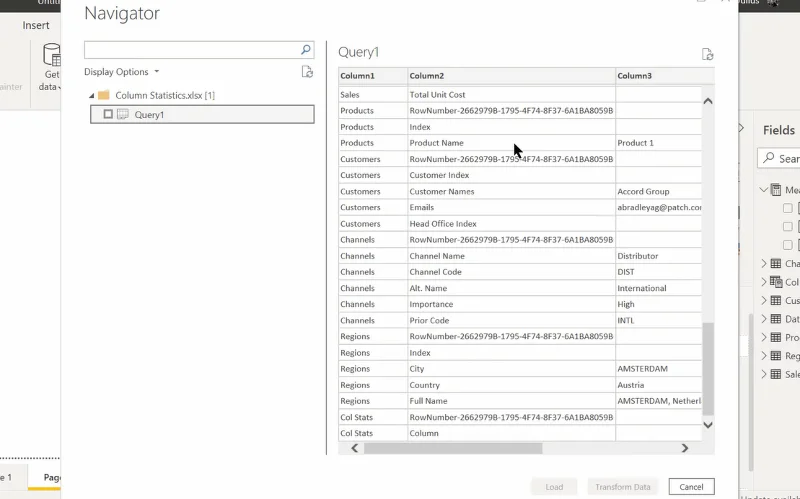The height and width of the screenshot is (499, 800).
Task: Click the Sales table icon in Fields pane
Action: pos(776,374)
